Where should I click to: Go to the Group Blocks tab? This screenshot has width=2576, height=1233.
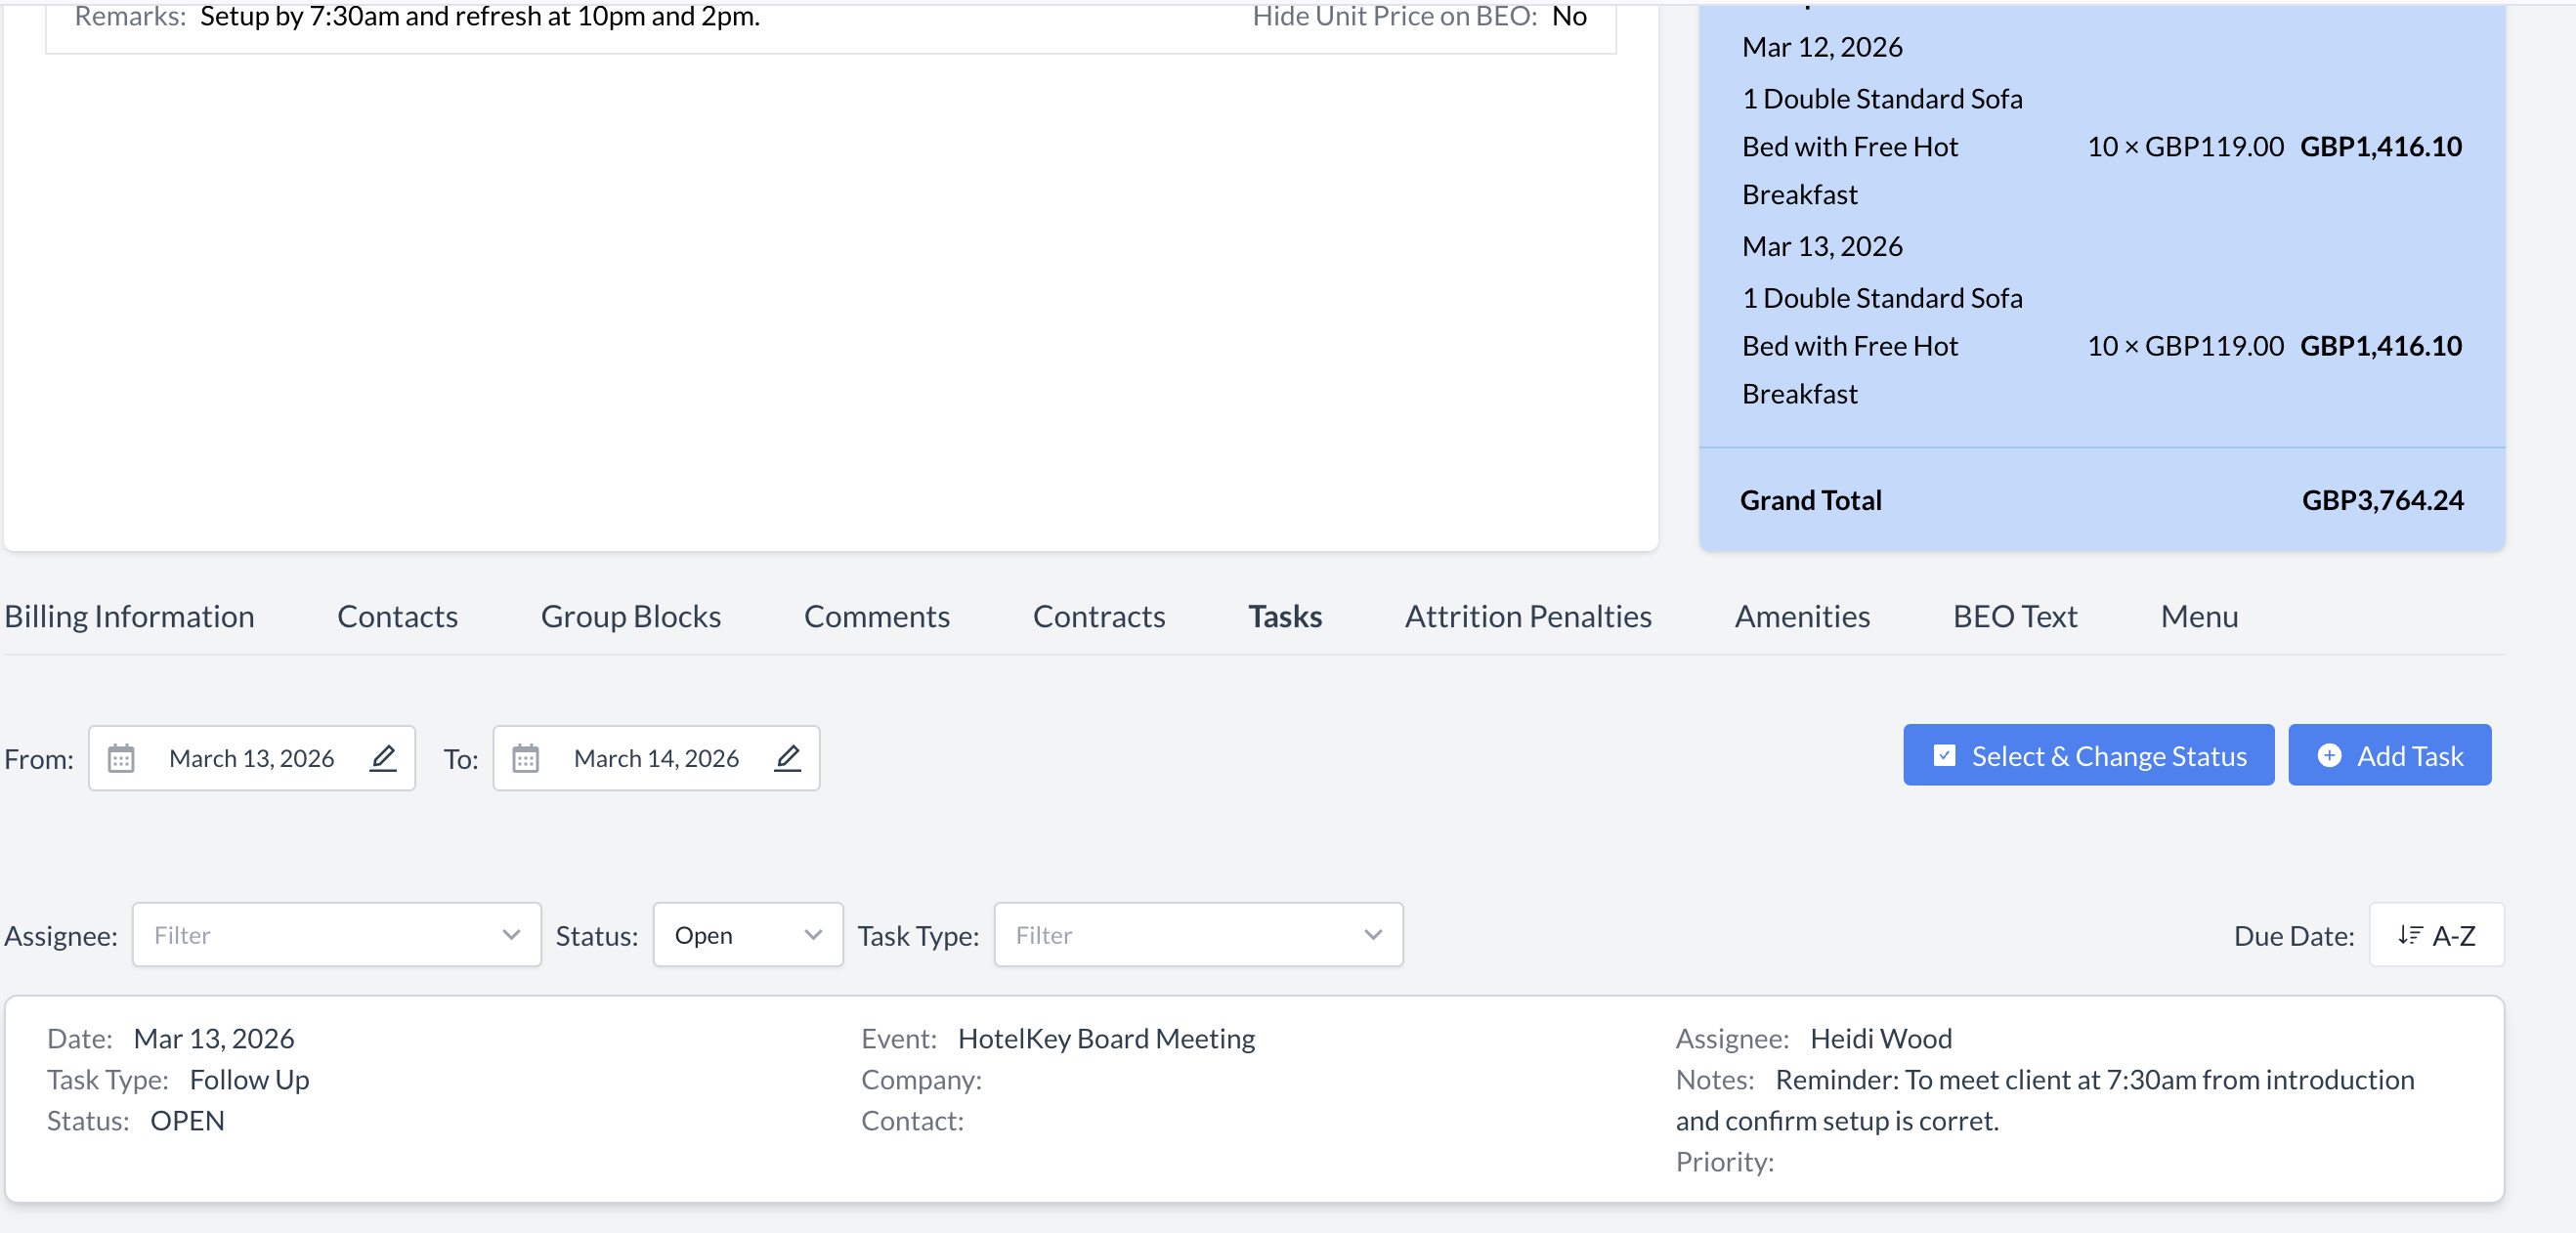tap(630, 616)
